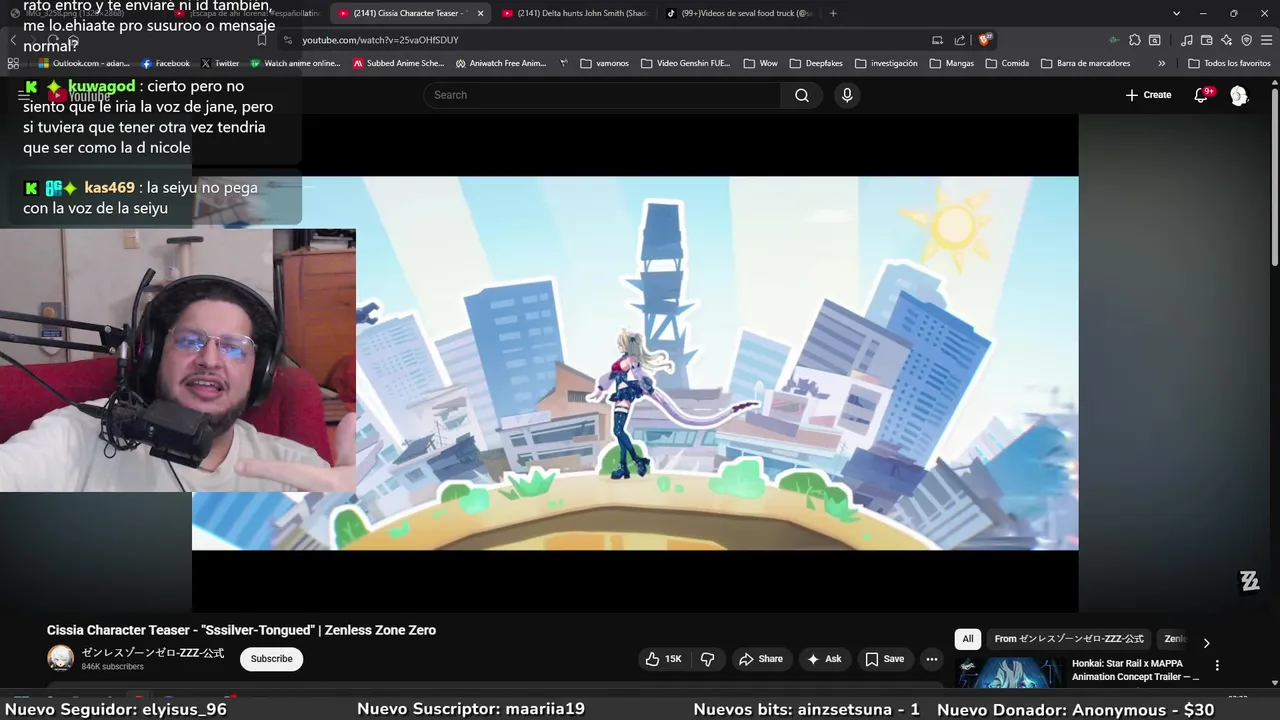
Task: Open the Mangas bookmark folder
Action: [952, 63]
